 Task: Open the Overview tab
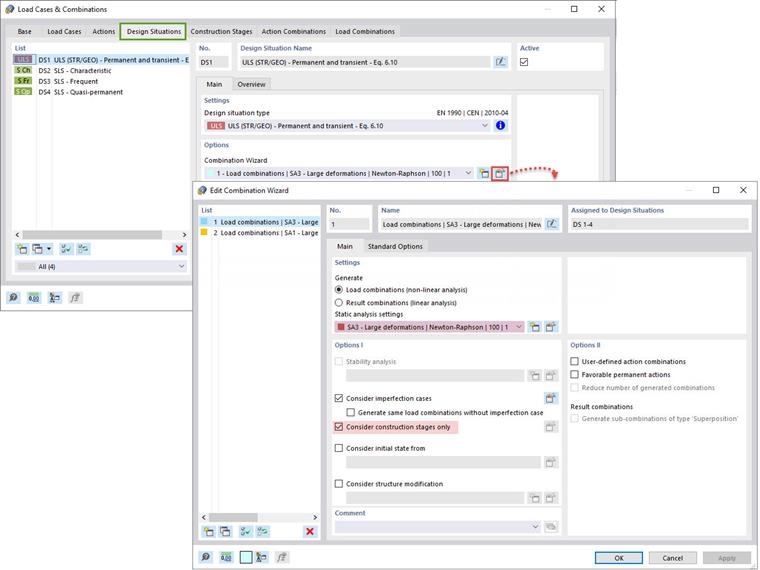(251, 84)
